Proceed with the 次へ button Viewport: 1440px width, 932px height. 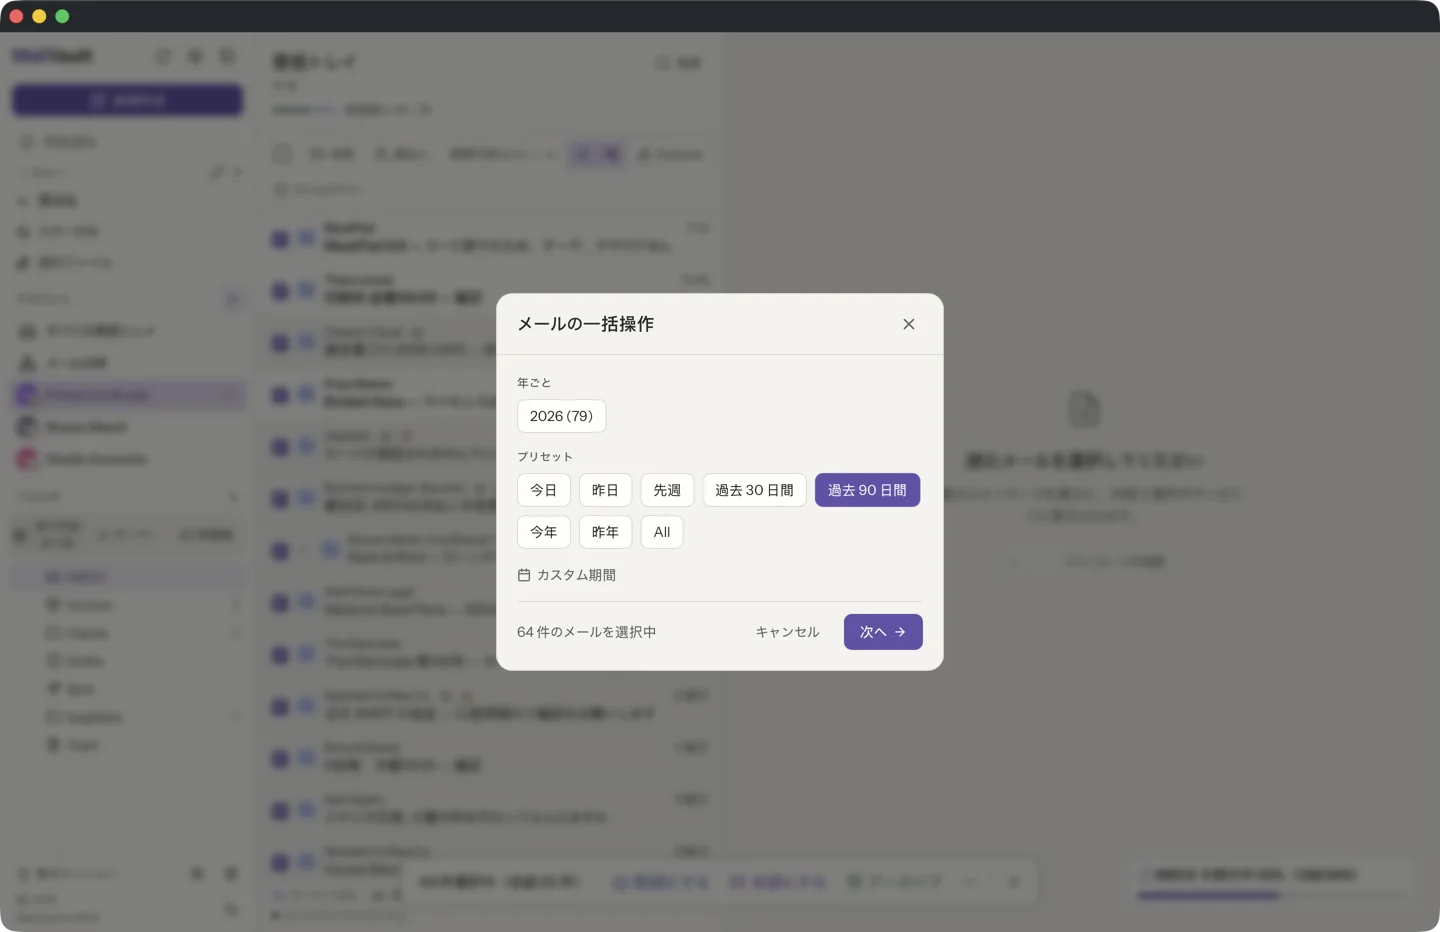[x=883, y=632]
